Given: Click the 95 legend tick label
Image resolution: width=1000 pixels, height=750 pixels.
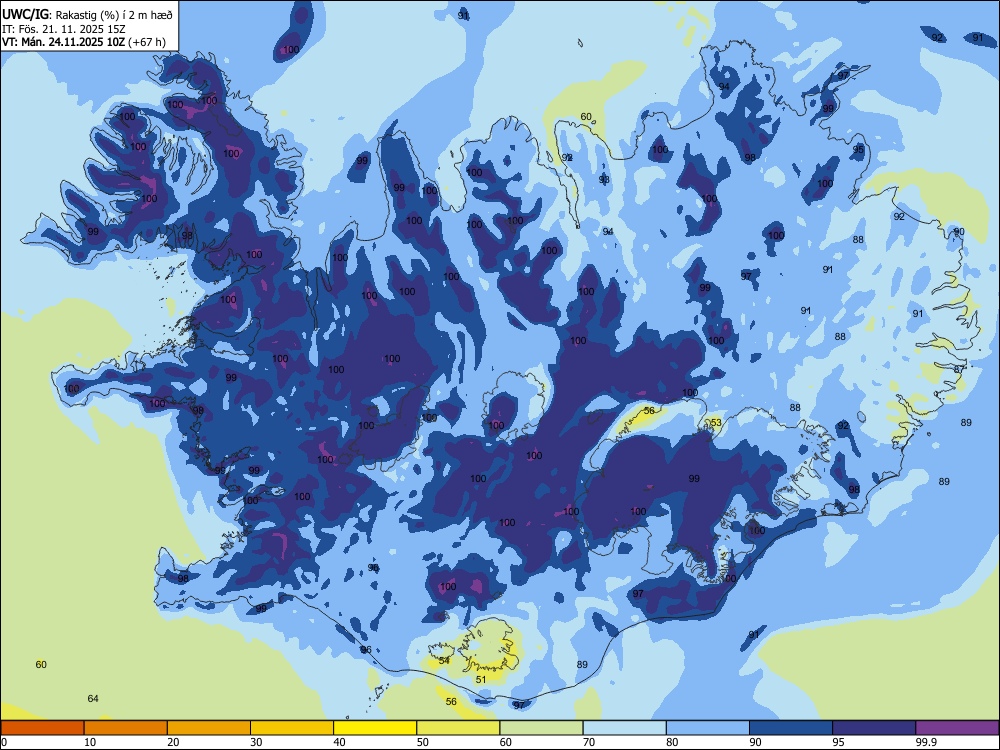Looking at the screenshot, I should (x=838, y=742).
